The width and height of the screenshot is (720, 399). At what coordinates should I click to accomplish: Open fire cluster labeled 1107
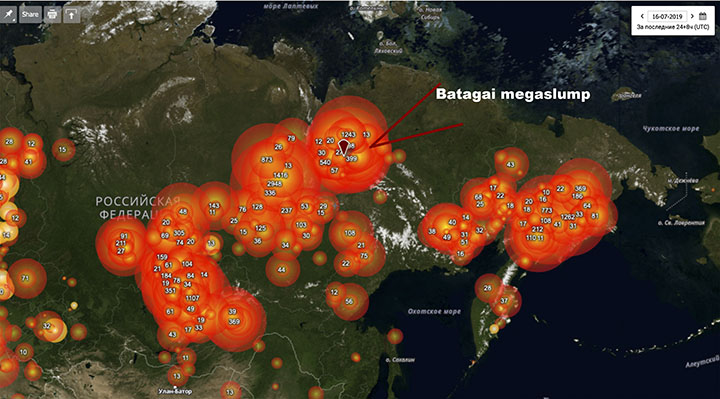click(192, 298)
